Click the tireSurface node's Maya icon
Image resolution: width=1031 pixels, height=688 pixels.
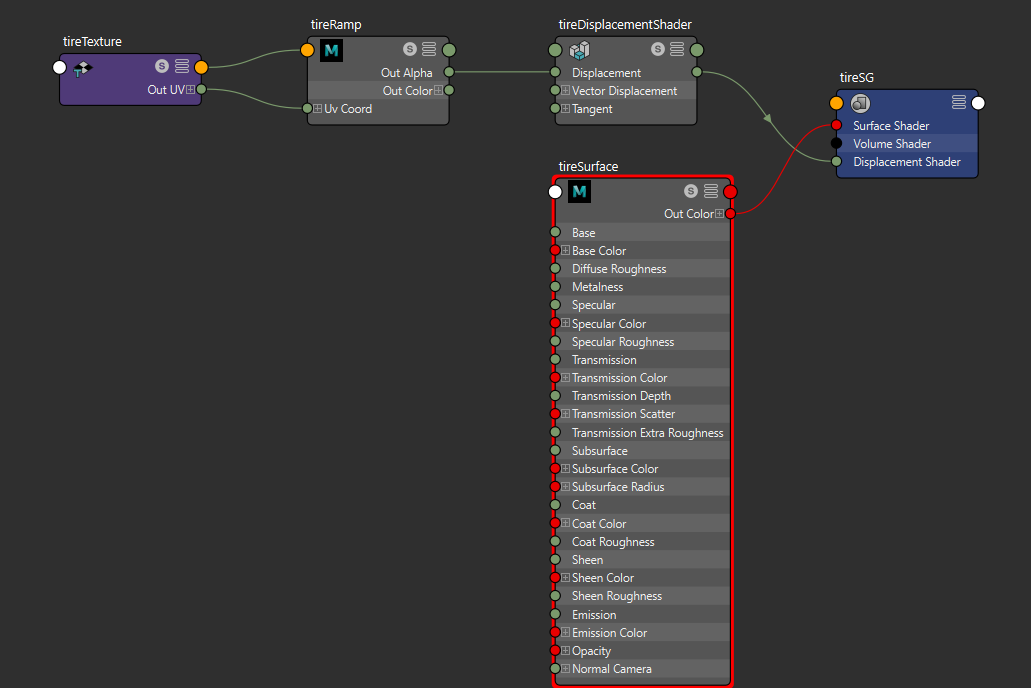579,192
